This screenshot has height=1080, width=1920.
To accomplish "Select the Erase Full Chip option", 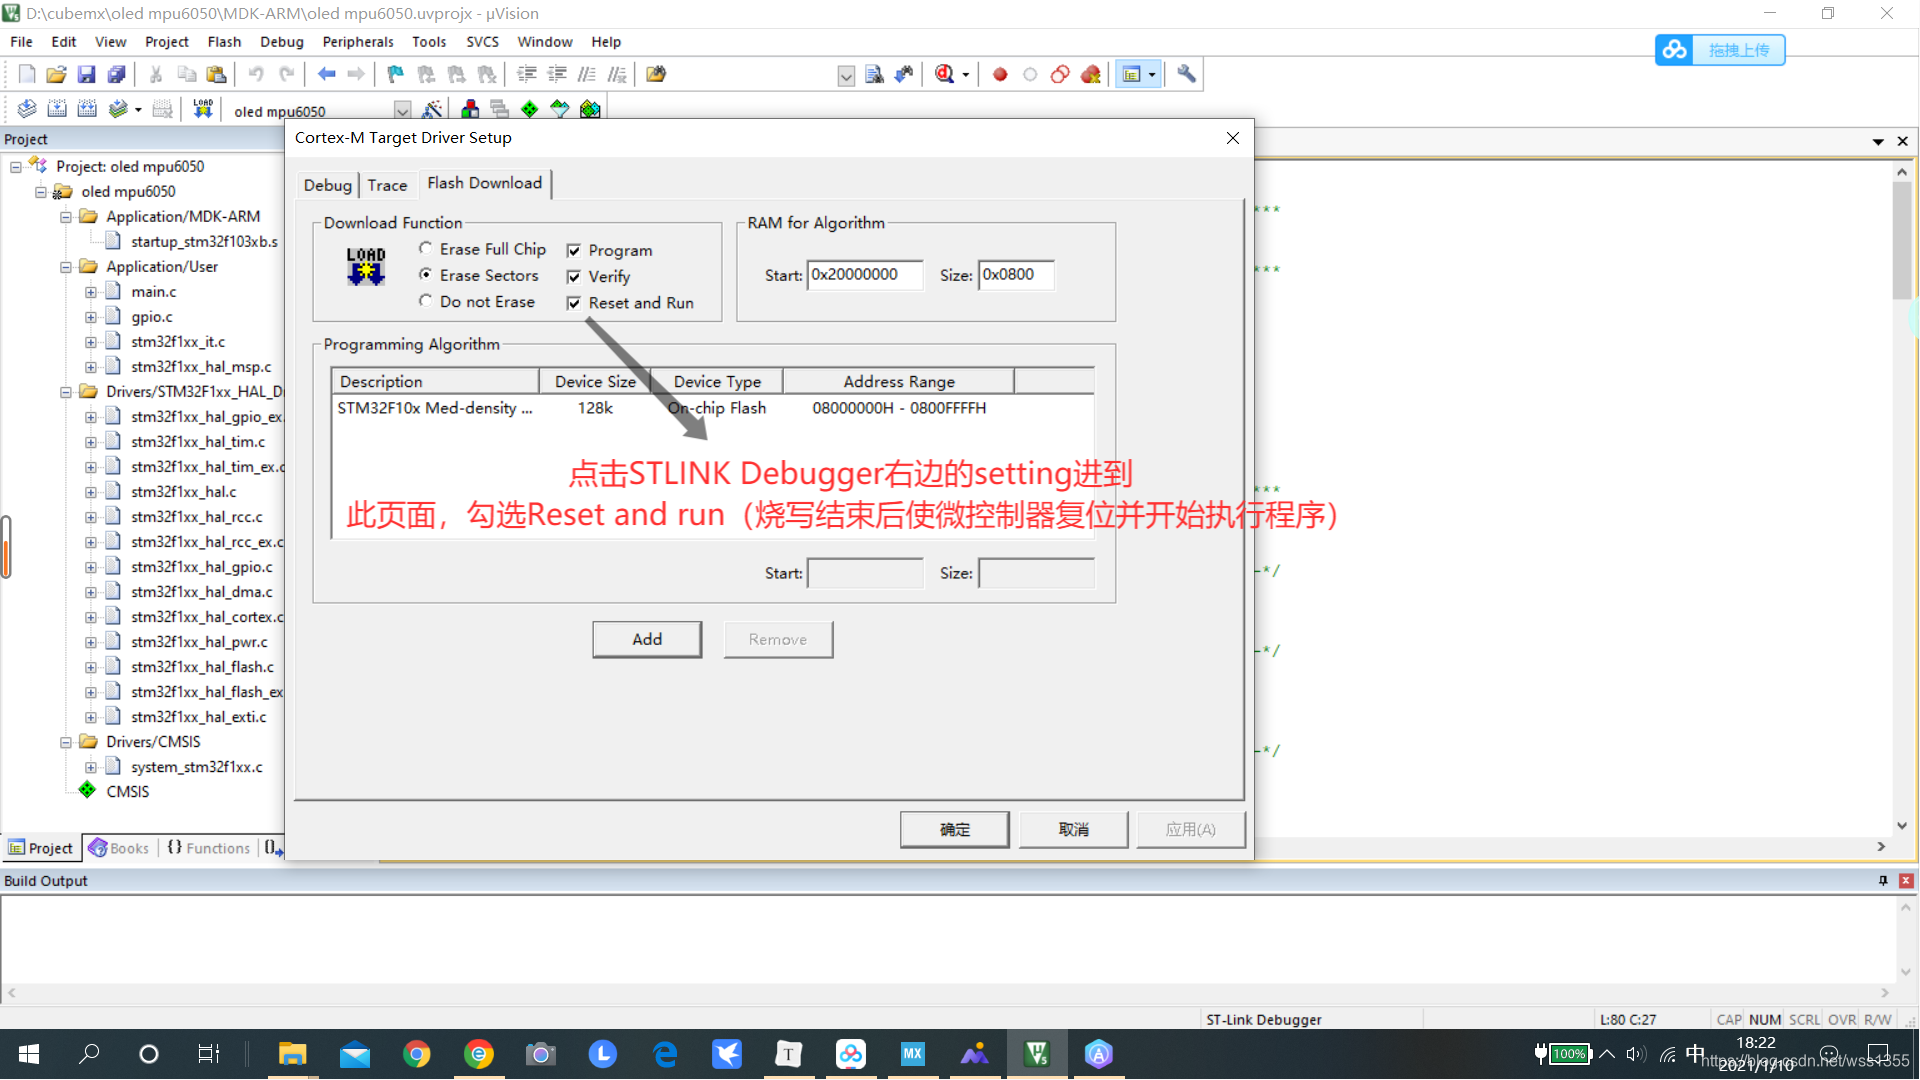I will (x=426, y=248).
